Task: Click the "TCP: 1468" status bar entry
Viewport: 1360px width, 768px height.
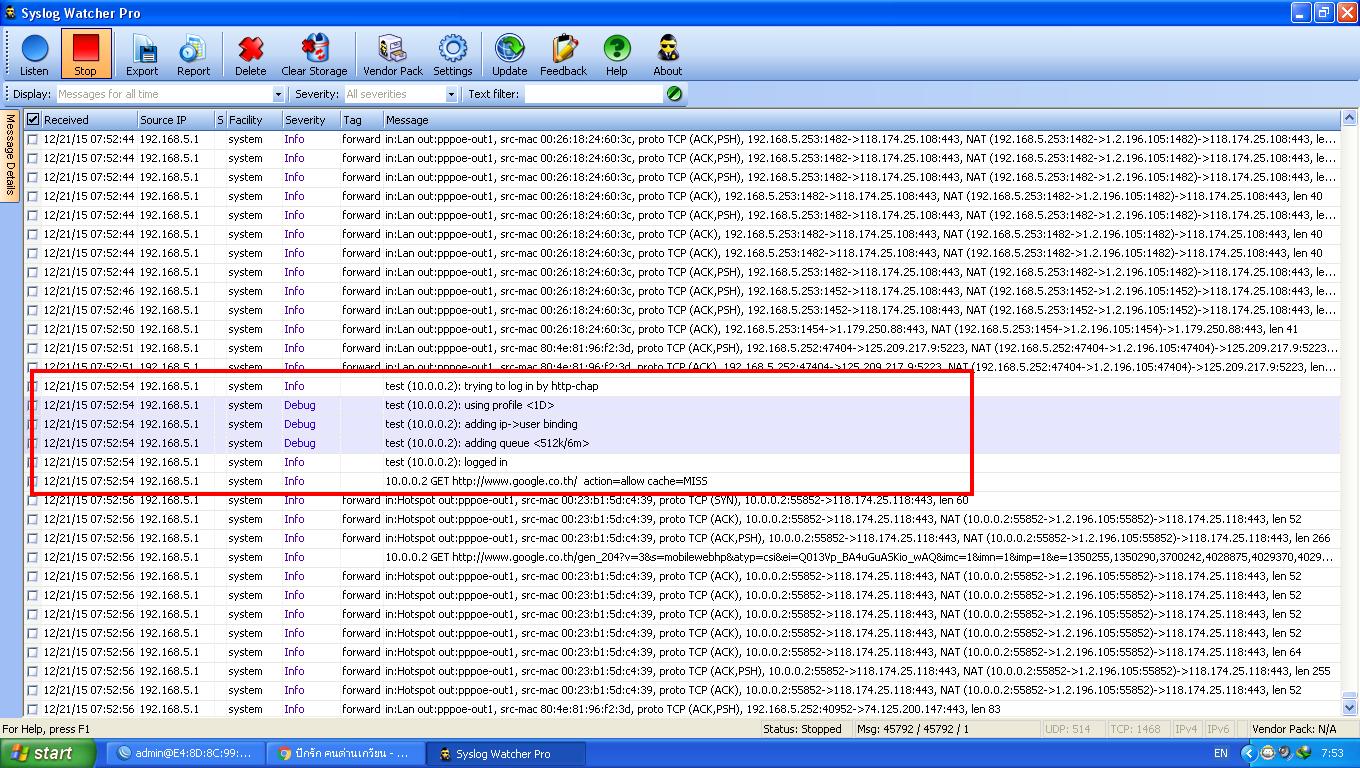Action: 1135,729
